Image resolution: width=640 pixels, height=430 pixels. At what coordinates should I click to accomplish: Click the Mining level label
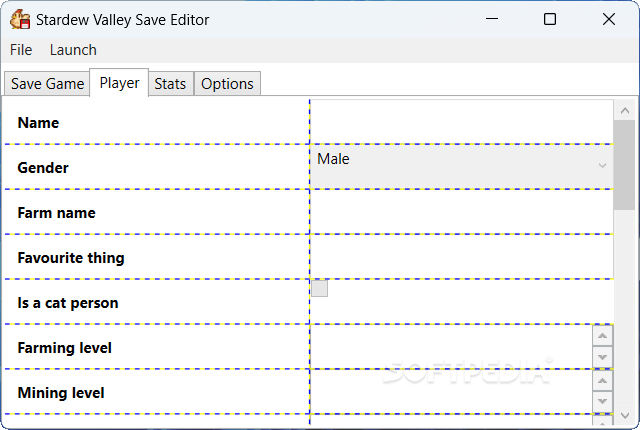(x=61, y=393)
